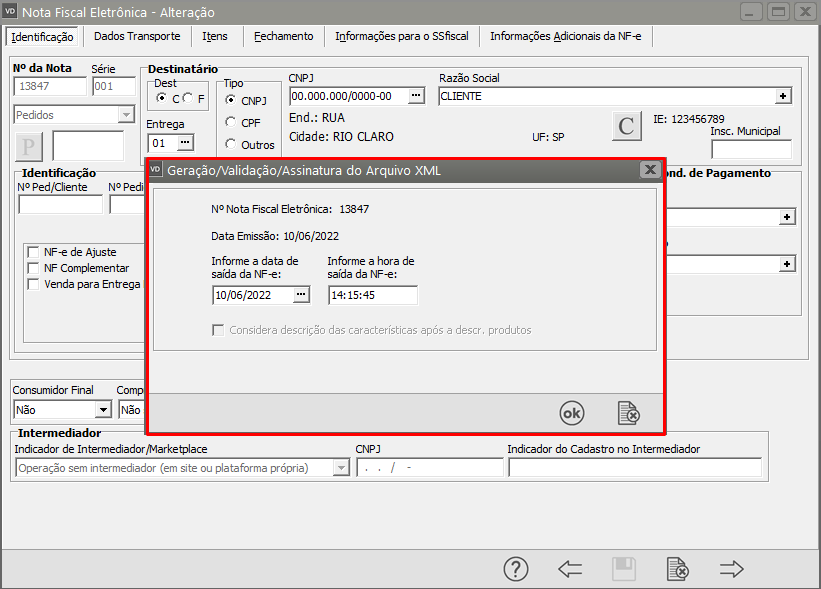Select the Outros type radio button

coord(231,145)
